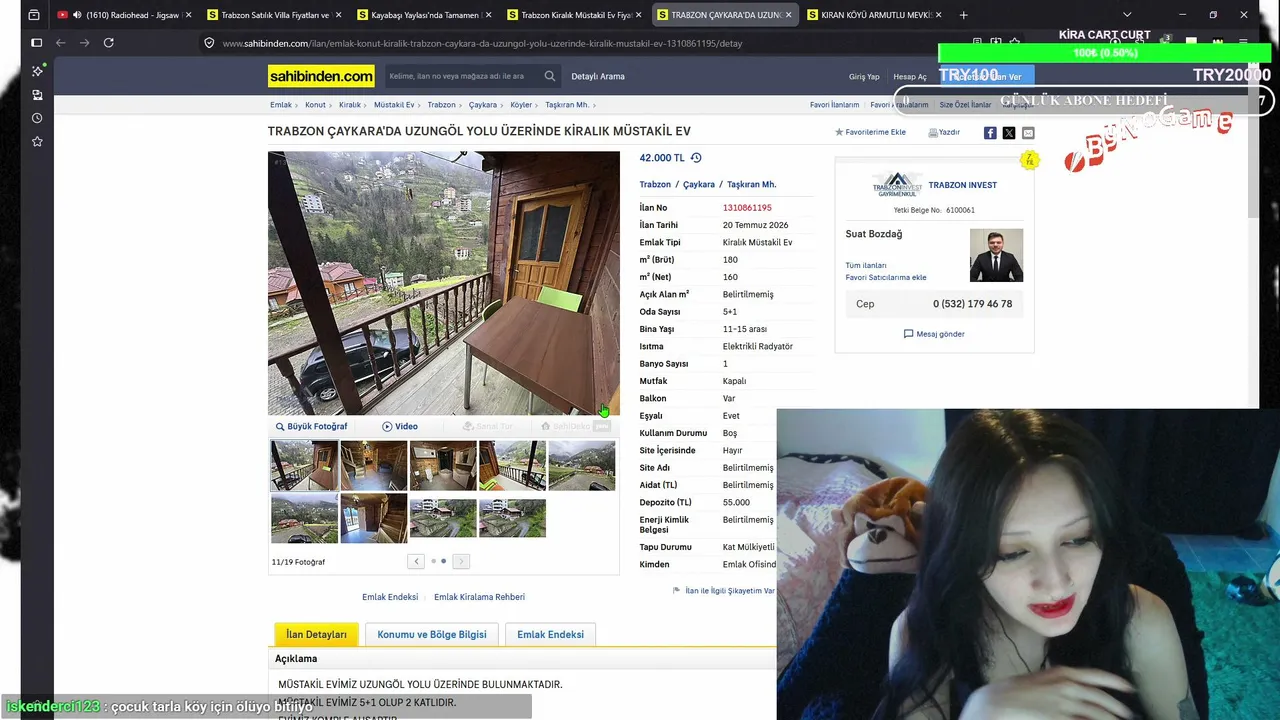
Task: Open a new browser tab
Action: tap(963, 15)
